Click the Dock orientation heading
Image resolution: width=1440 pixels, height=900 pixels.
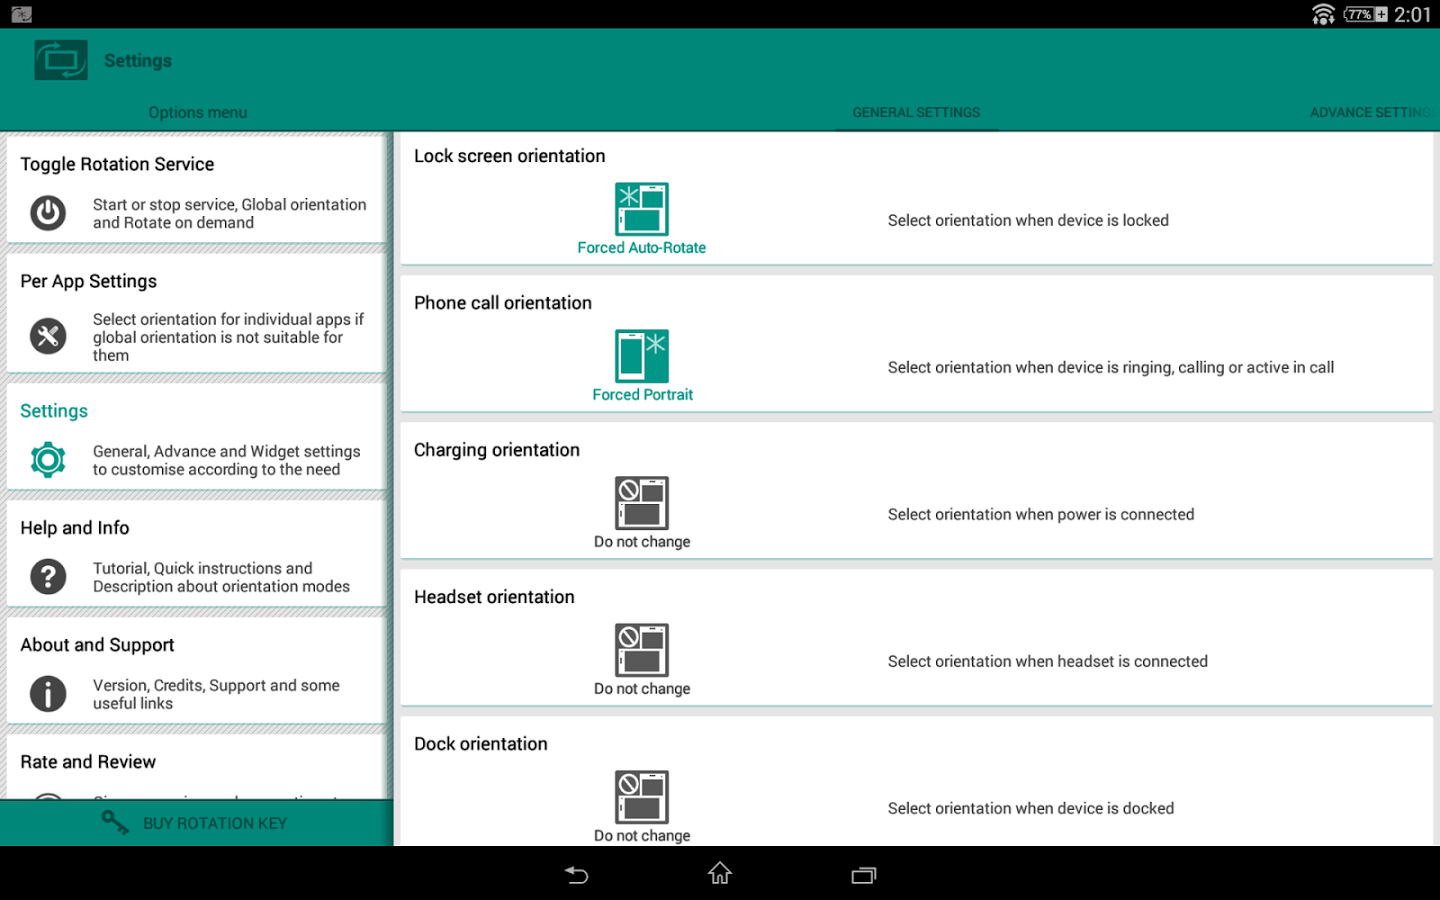click(481, 744)
